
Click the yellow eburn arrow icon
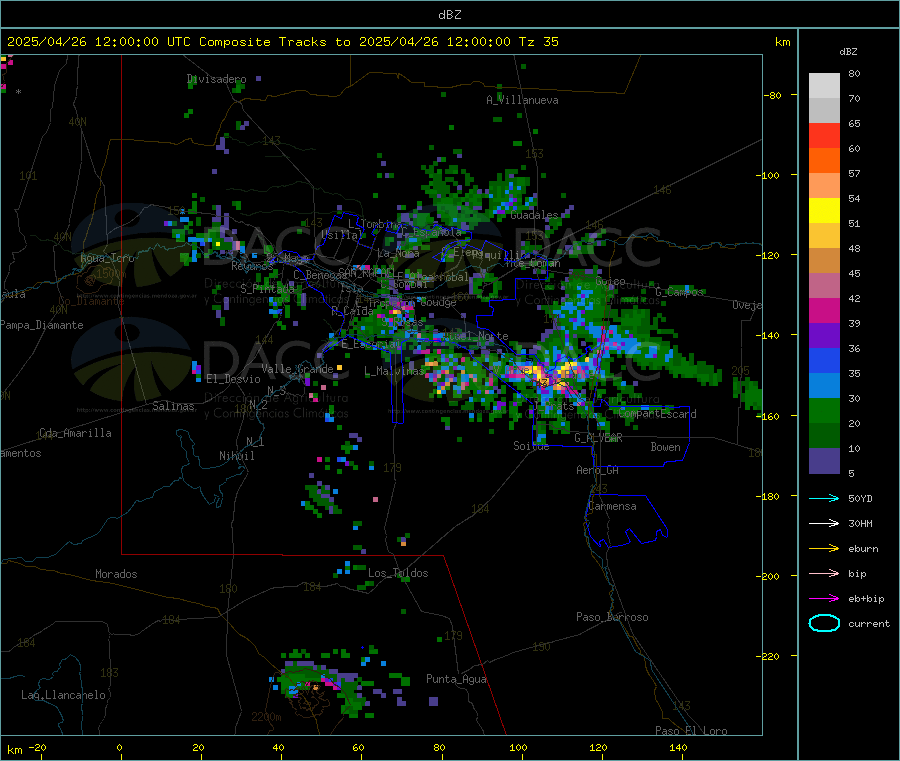point(824,549)
